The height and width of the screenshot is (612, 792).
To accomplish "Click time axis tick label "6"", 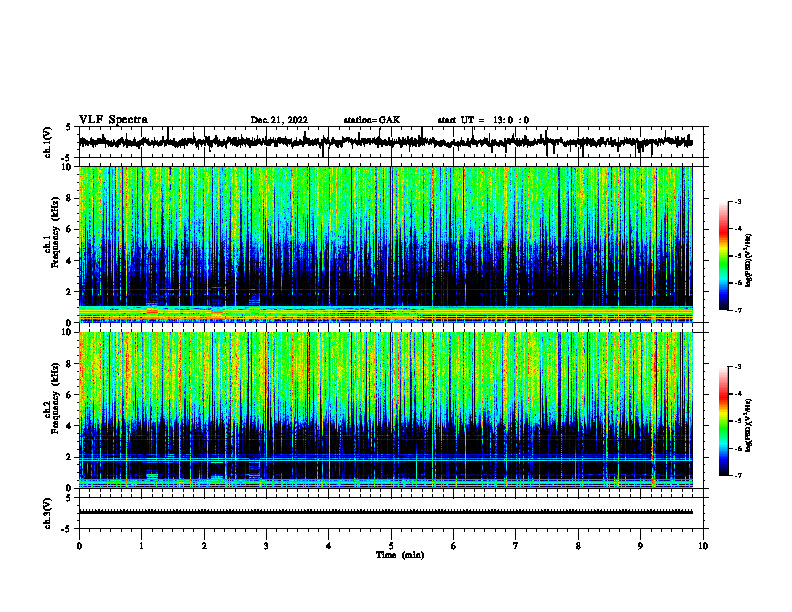I will [454, 546].
